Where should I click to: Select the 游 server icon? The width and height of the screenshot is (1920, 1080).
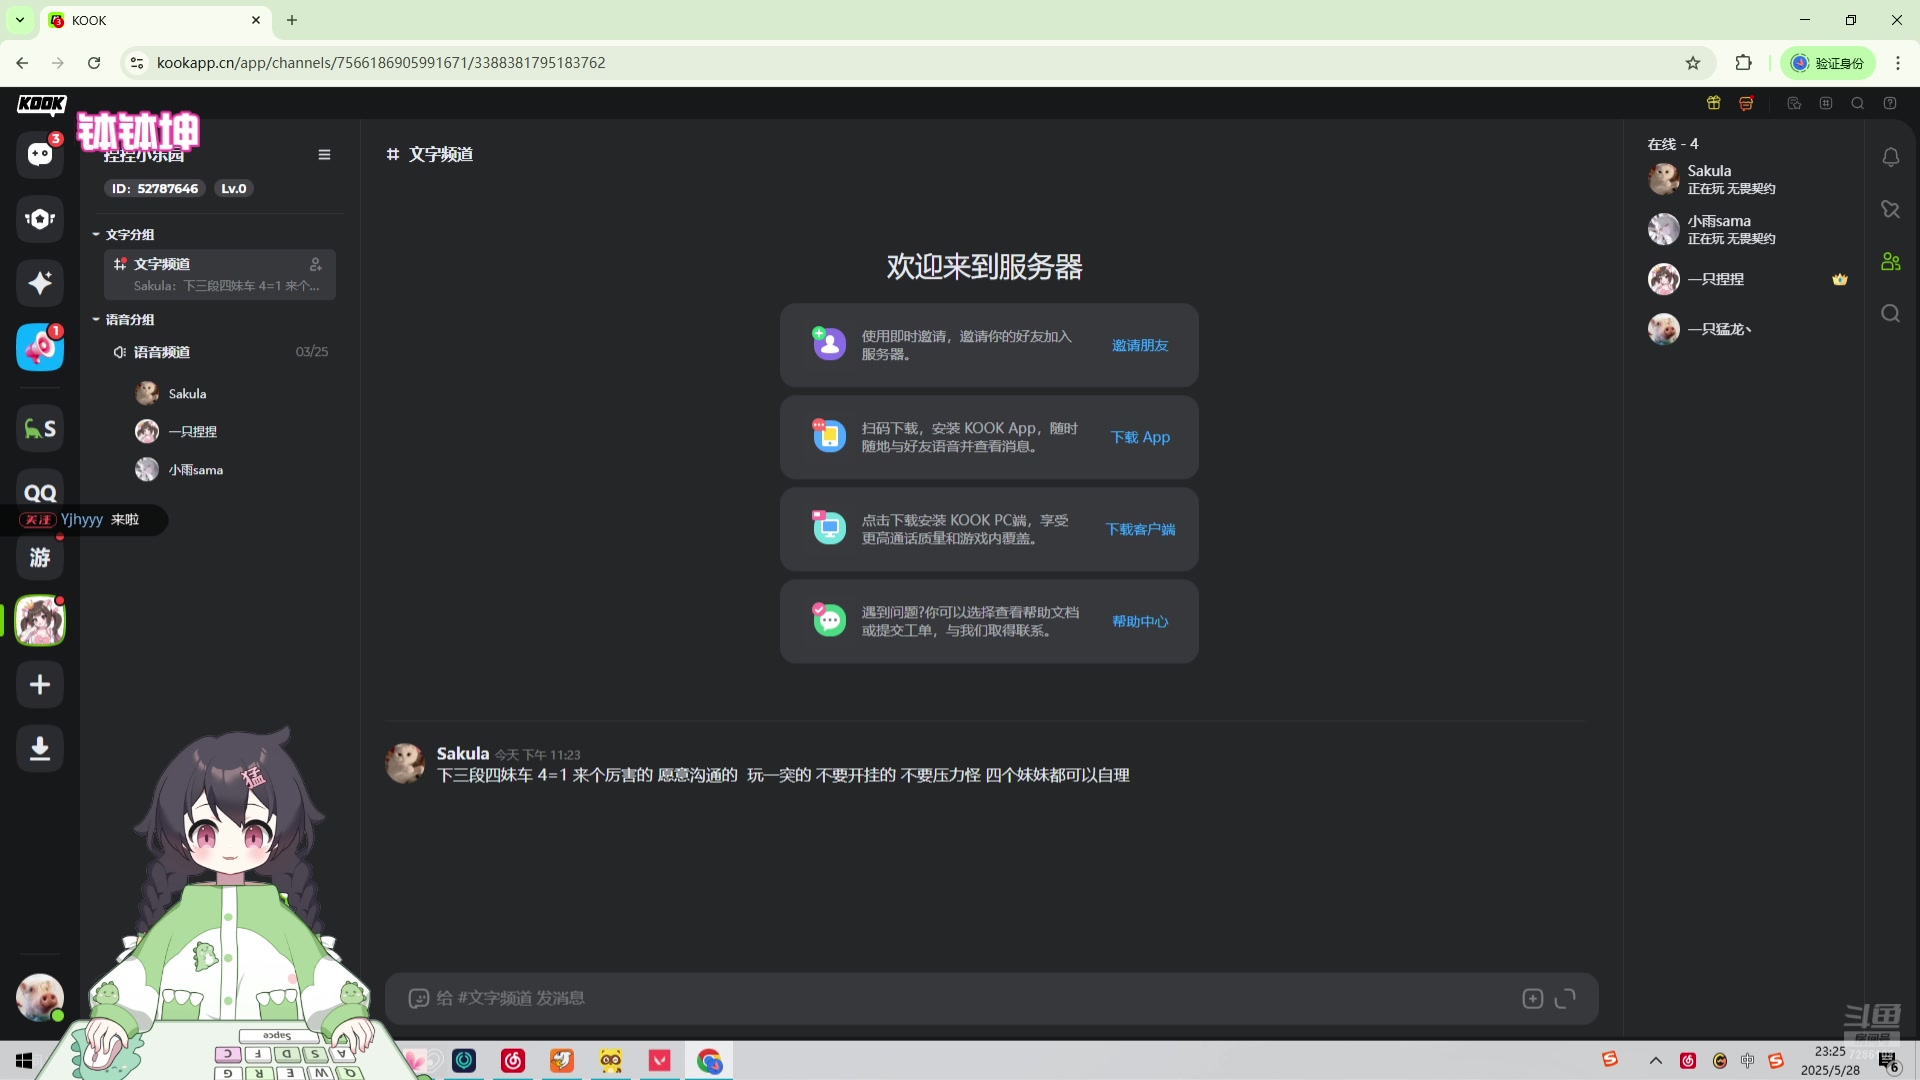(x=40, y=557)
